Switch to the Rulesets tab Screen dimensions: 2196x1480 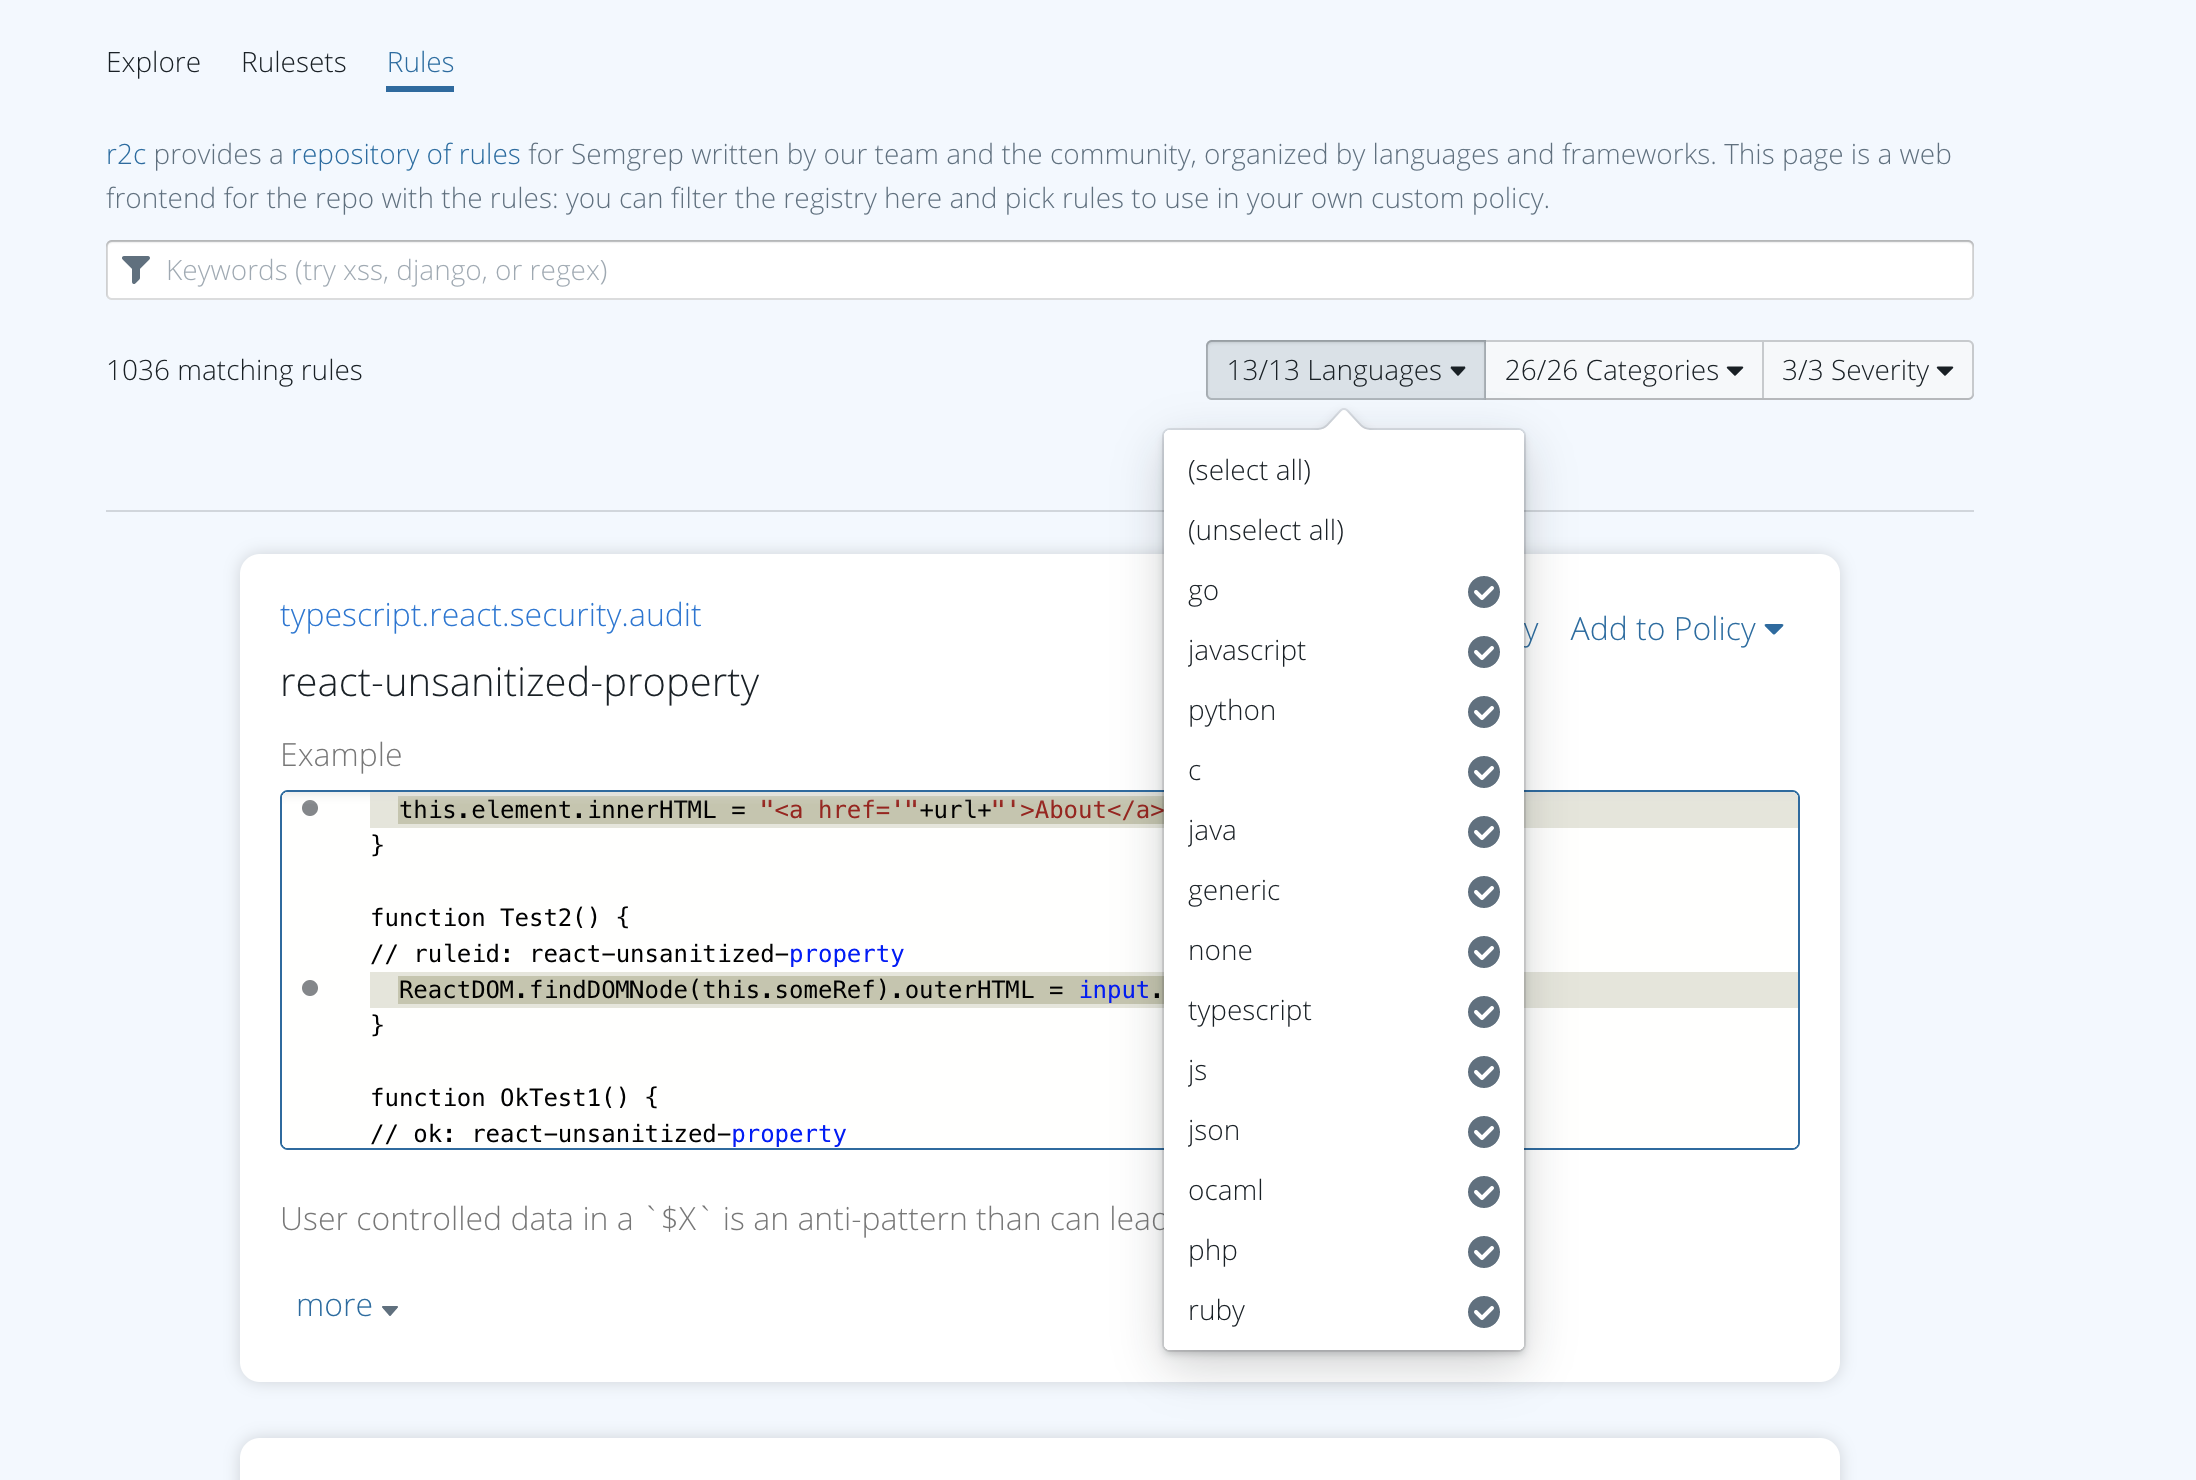[x=293, y=62]
